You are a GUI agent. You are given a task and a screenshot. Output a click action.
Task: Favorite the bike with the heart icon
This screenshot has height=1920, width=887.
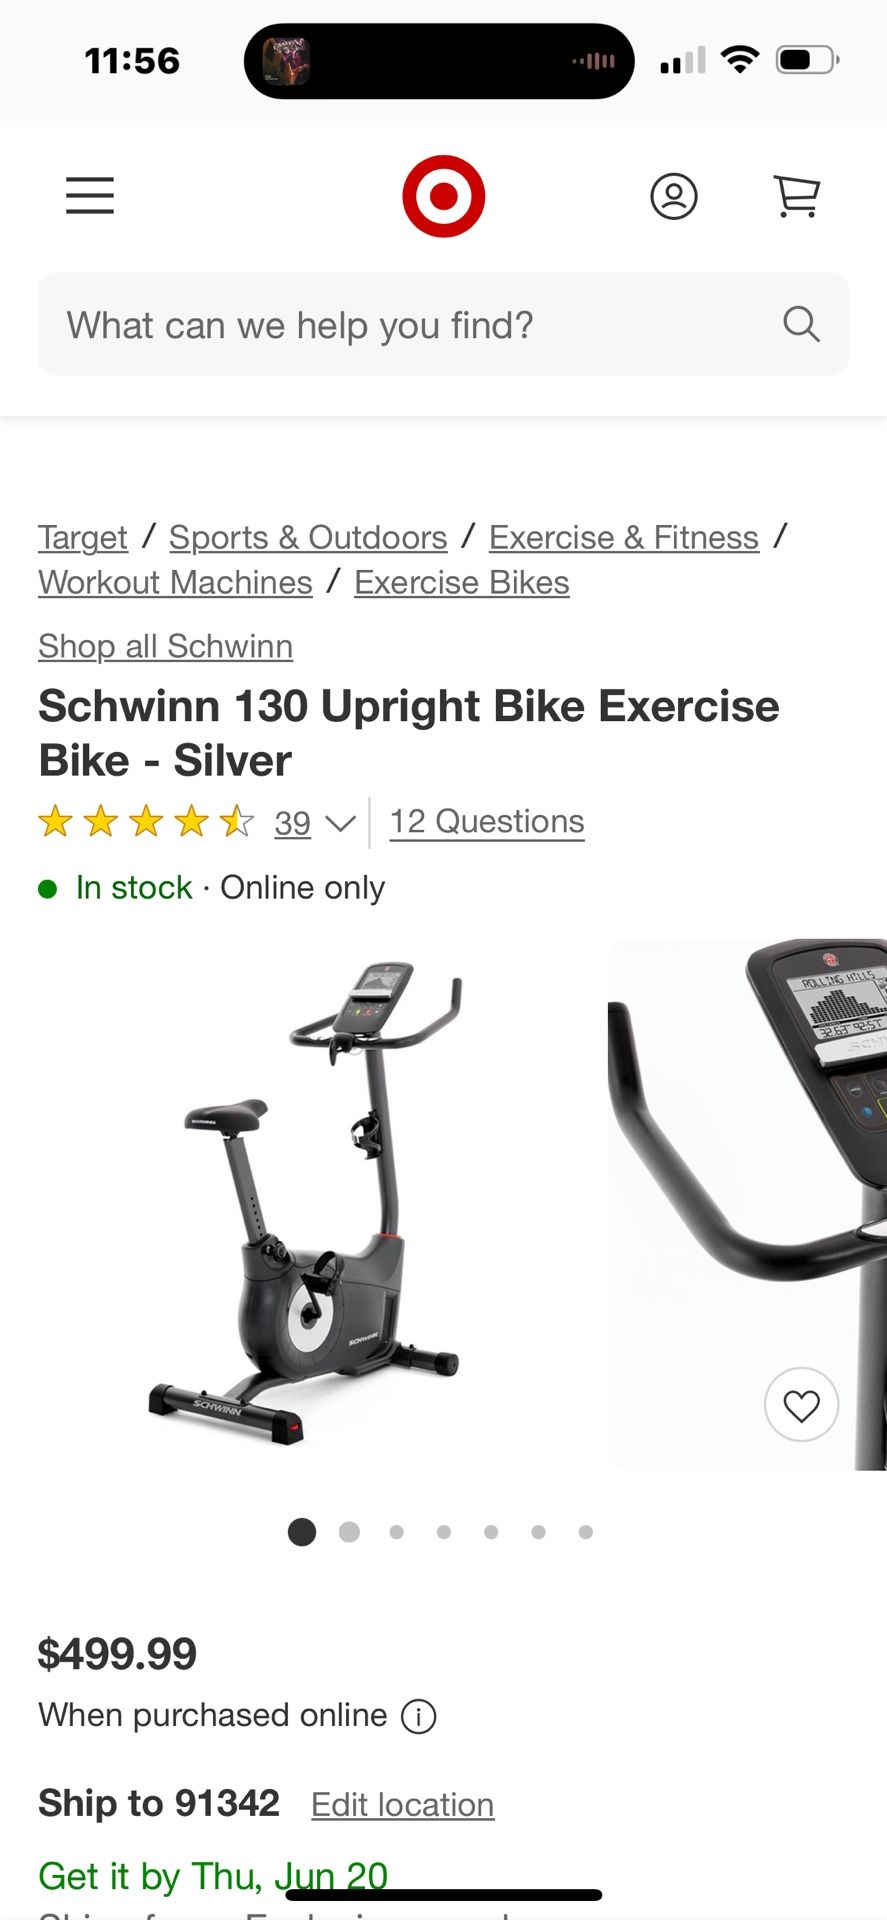pyautogui.click(x=801, y=1404)
